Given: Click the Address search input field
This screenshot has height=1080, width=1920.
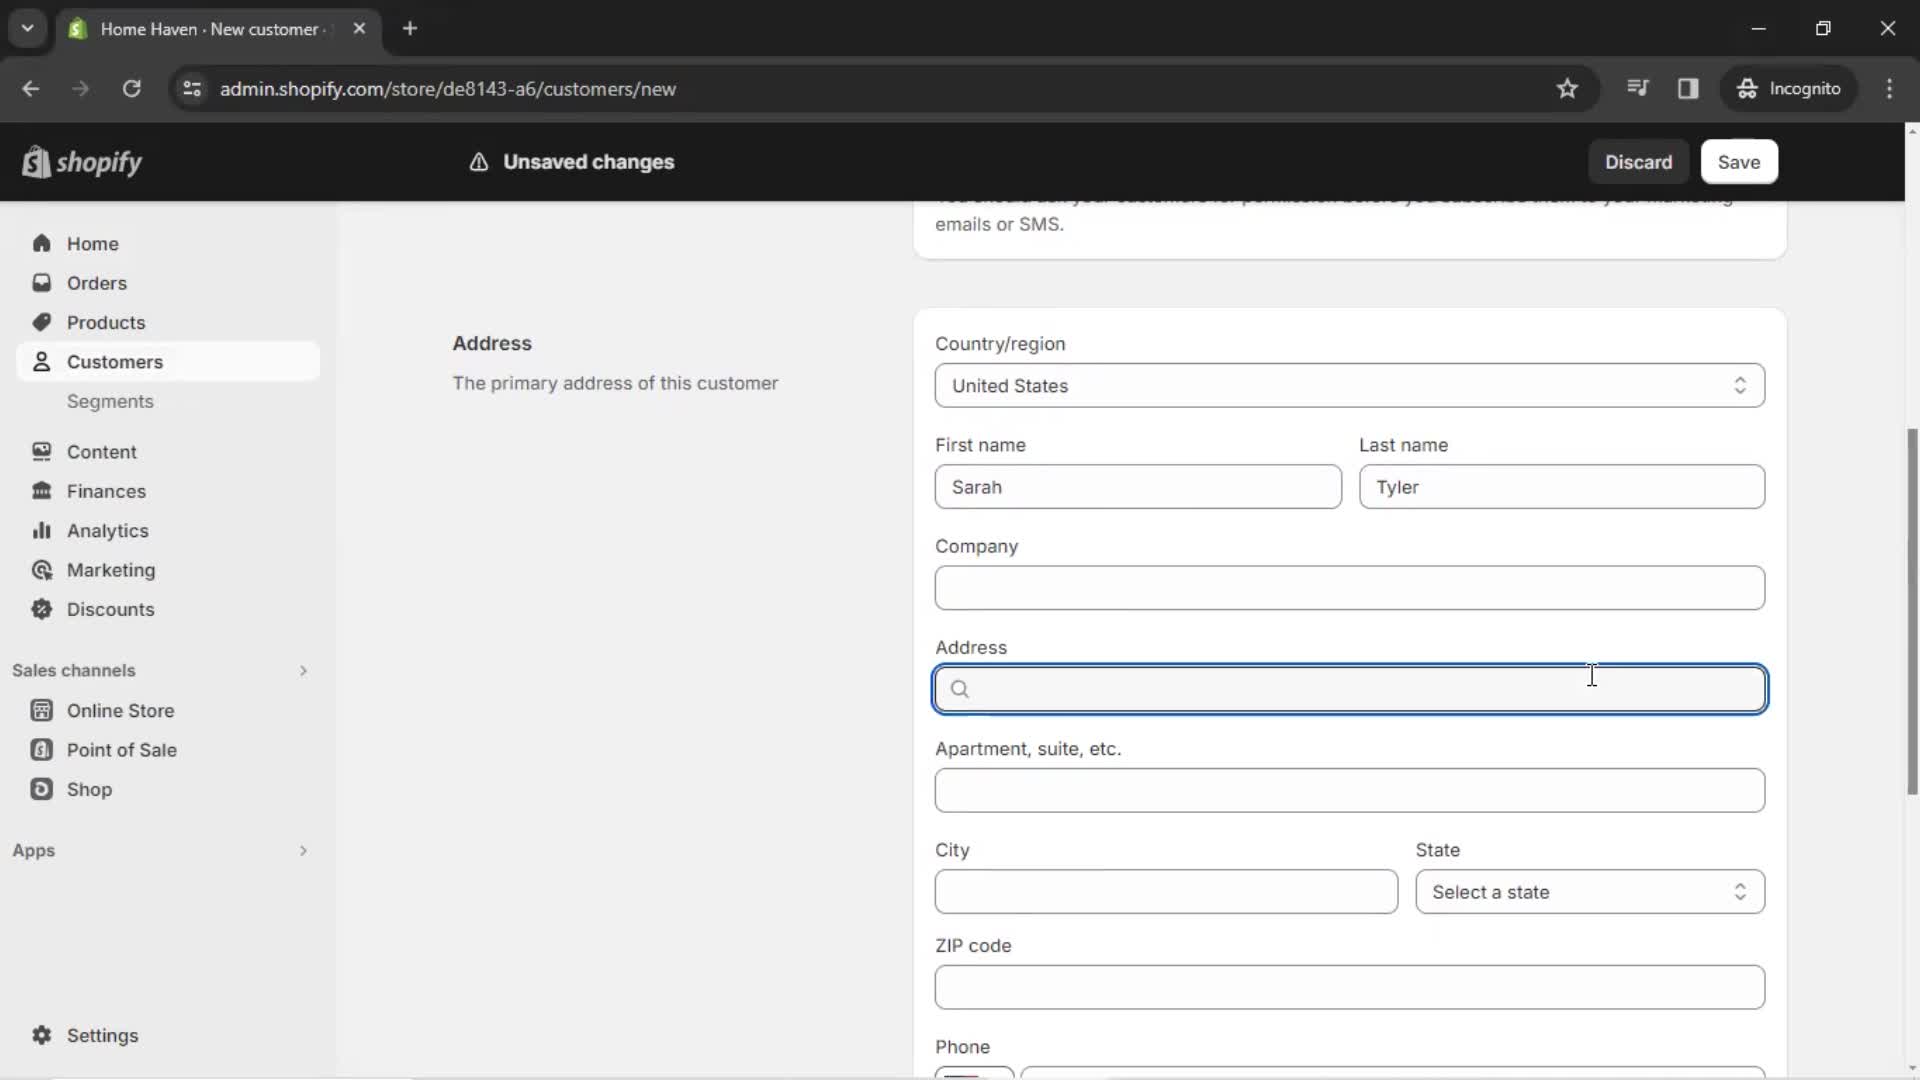Looking at the screenshot, I should tap(1349, 688).
